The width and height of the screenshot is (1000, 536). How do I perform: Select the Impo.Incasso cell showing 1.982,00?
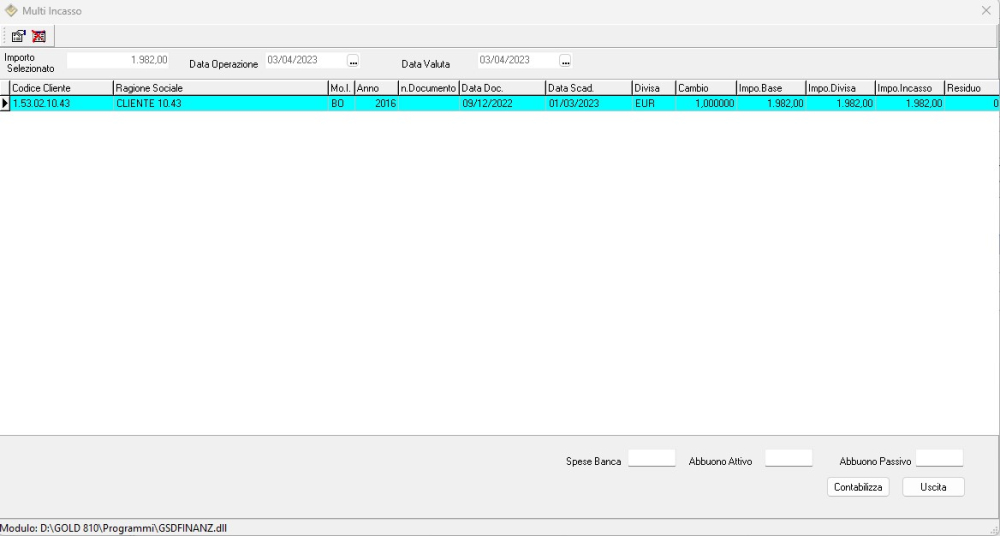coord(908,103)
